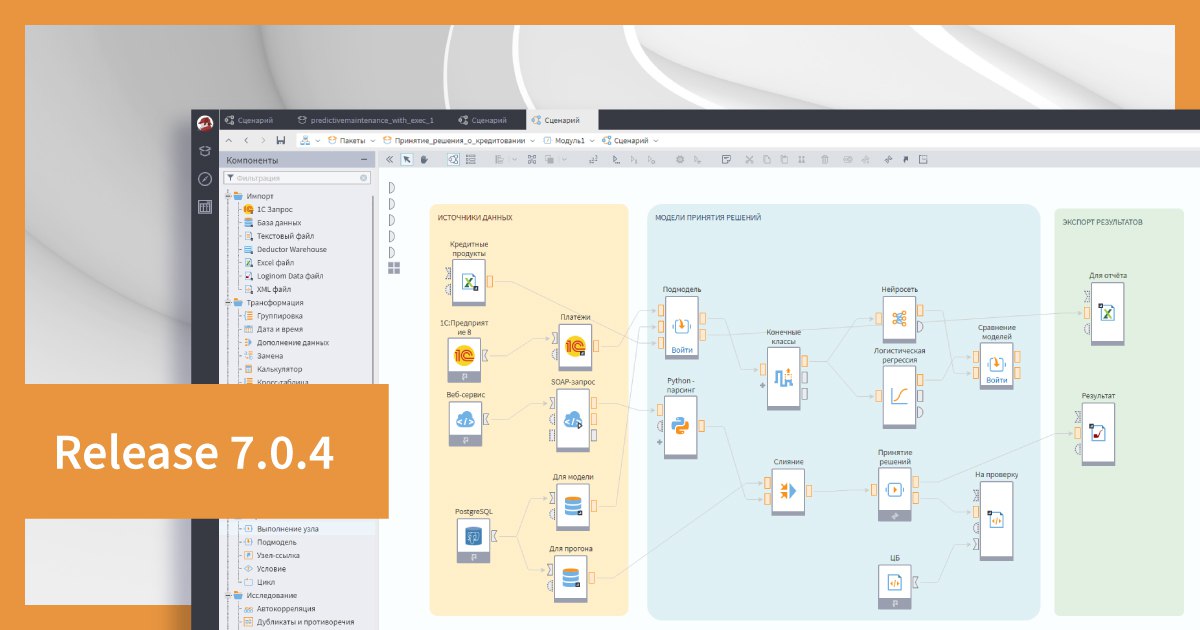Viewport: 1200px width, 630px height.
Task: Click Войти on Сравнение моделей node
Action: (996, 380)
